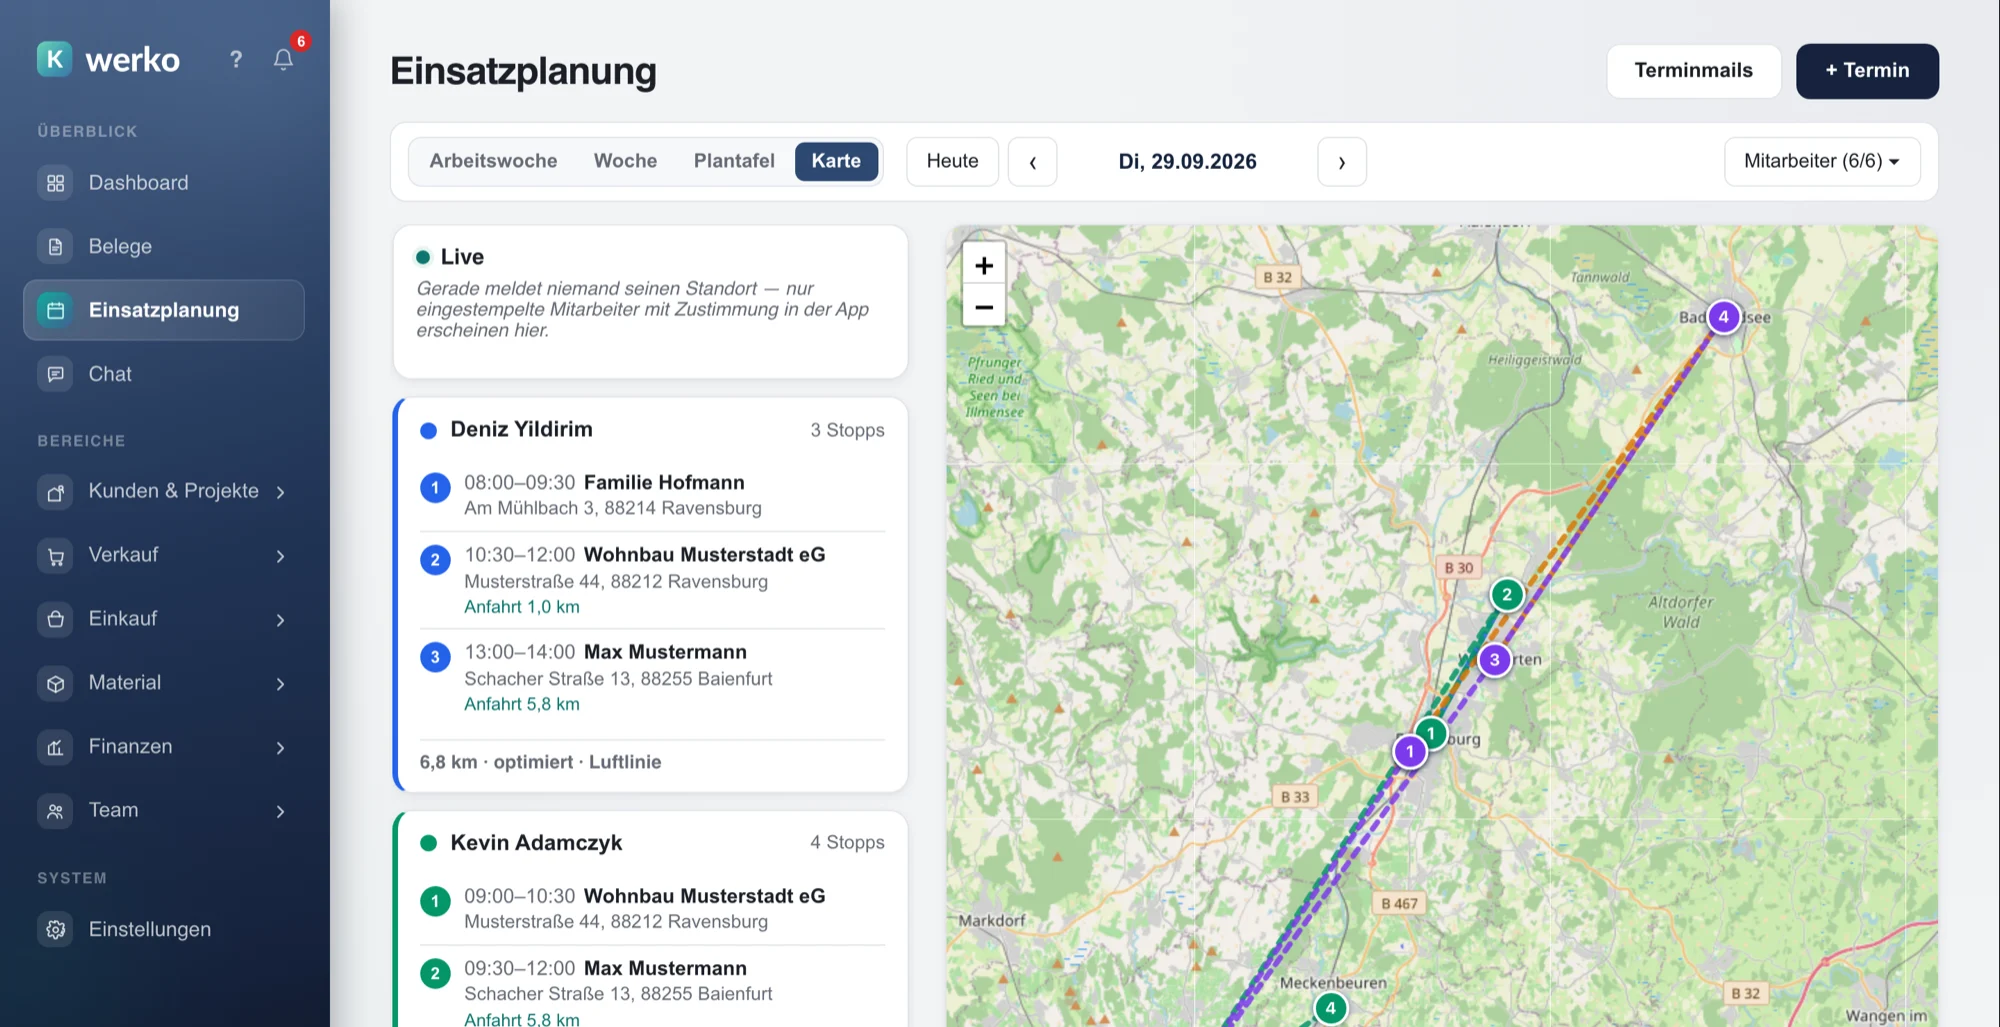
Task: Expand Einkauf section
Action: 164,619
